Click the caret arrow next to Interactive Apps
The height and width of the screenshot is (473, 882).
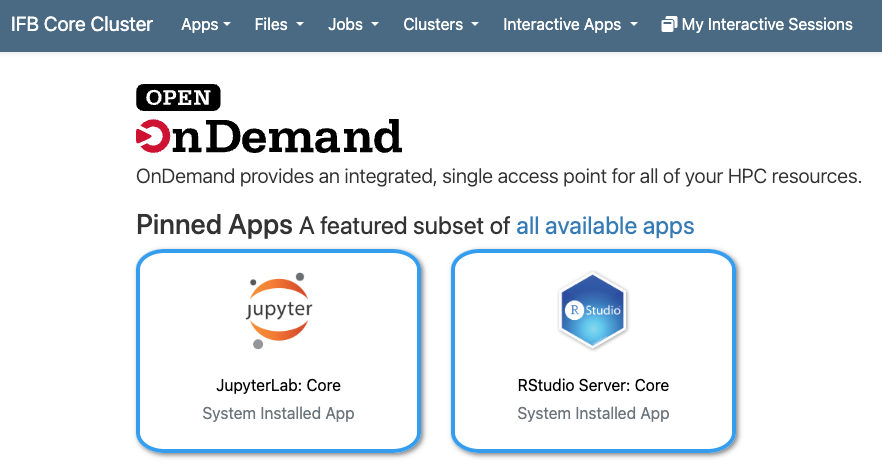(x=634, y=26)
